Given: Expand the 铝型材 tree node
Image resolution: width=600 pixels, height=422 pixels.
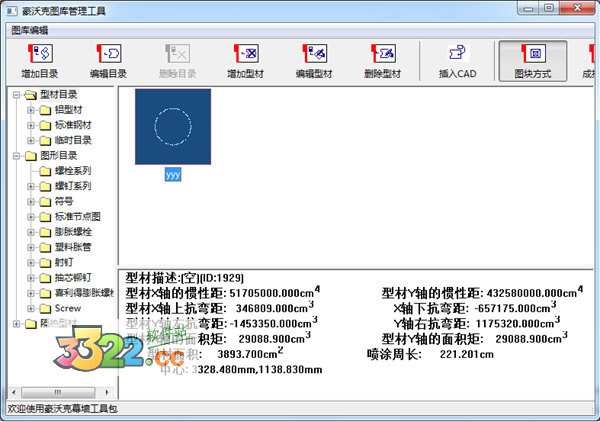Looking at the screenshot, I should (31, 110).
